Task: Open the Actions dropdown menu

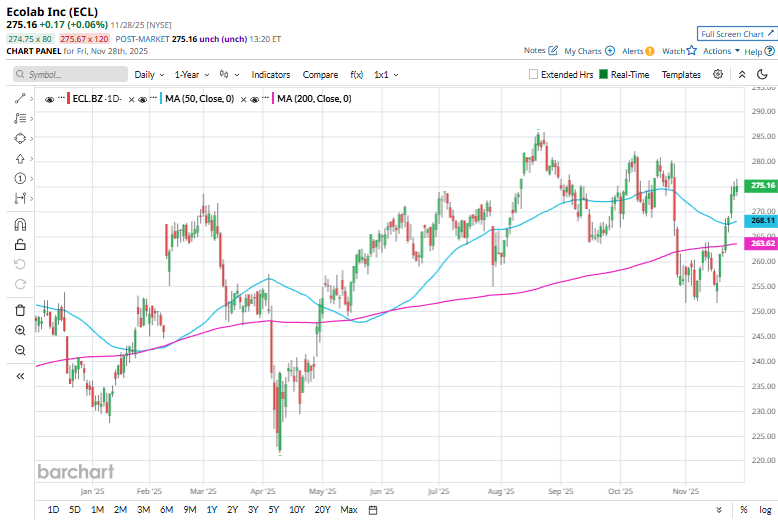Action: pyautogui.click(x=721, y=50)
